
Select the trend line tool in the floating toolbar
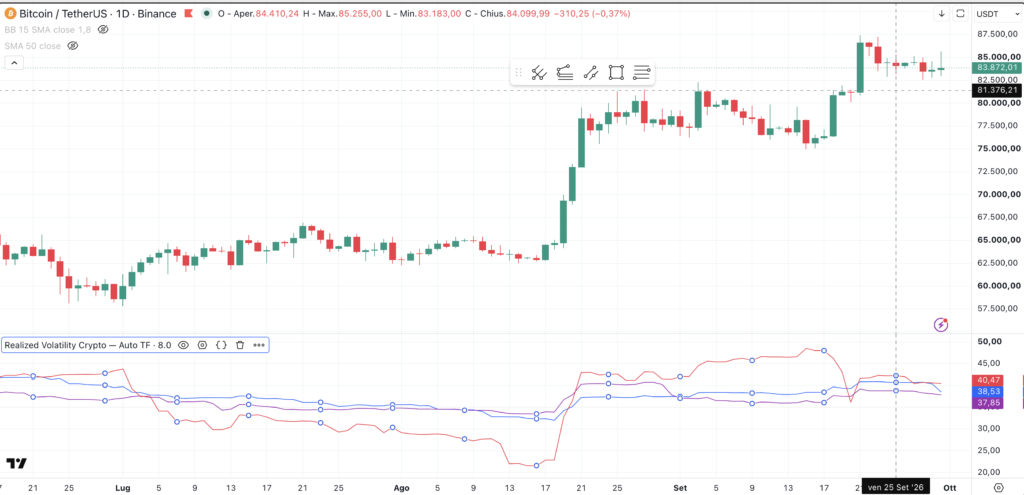pyautogui.click(x=590, y=72)
